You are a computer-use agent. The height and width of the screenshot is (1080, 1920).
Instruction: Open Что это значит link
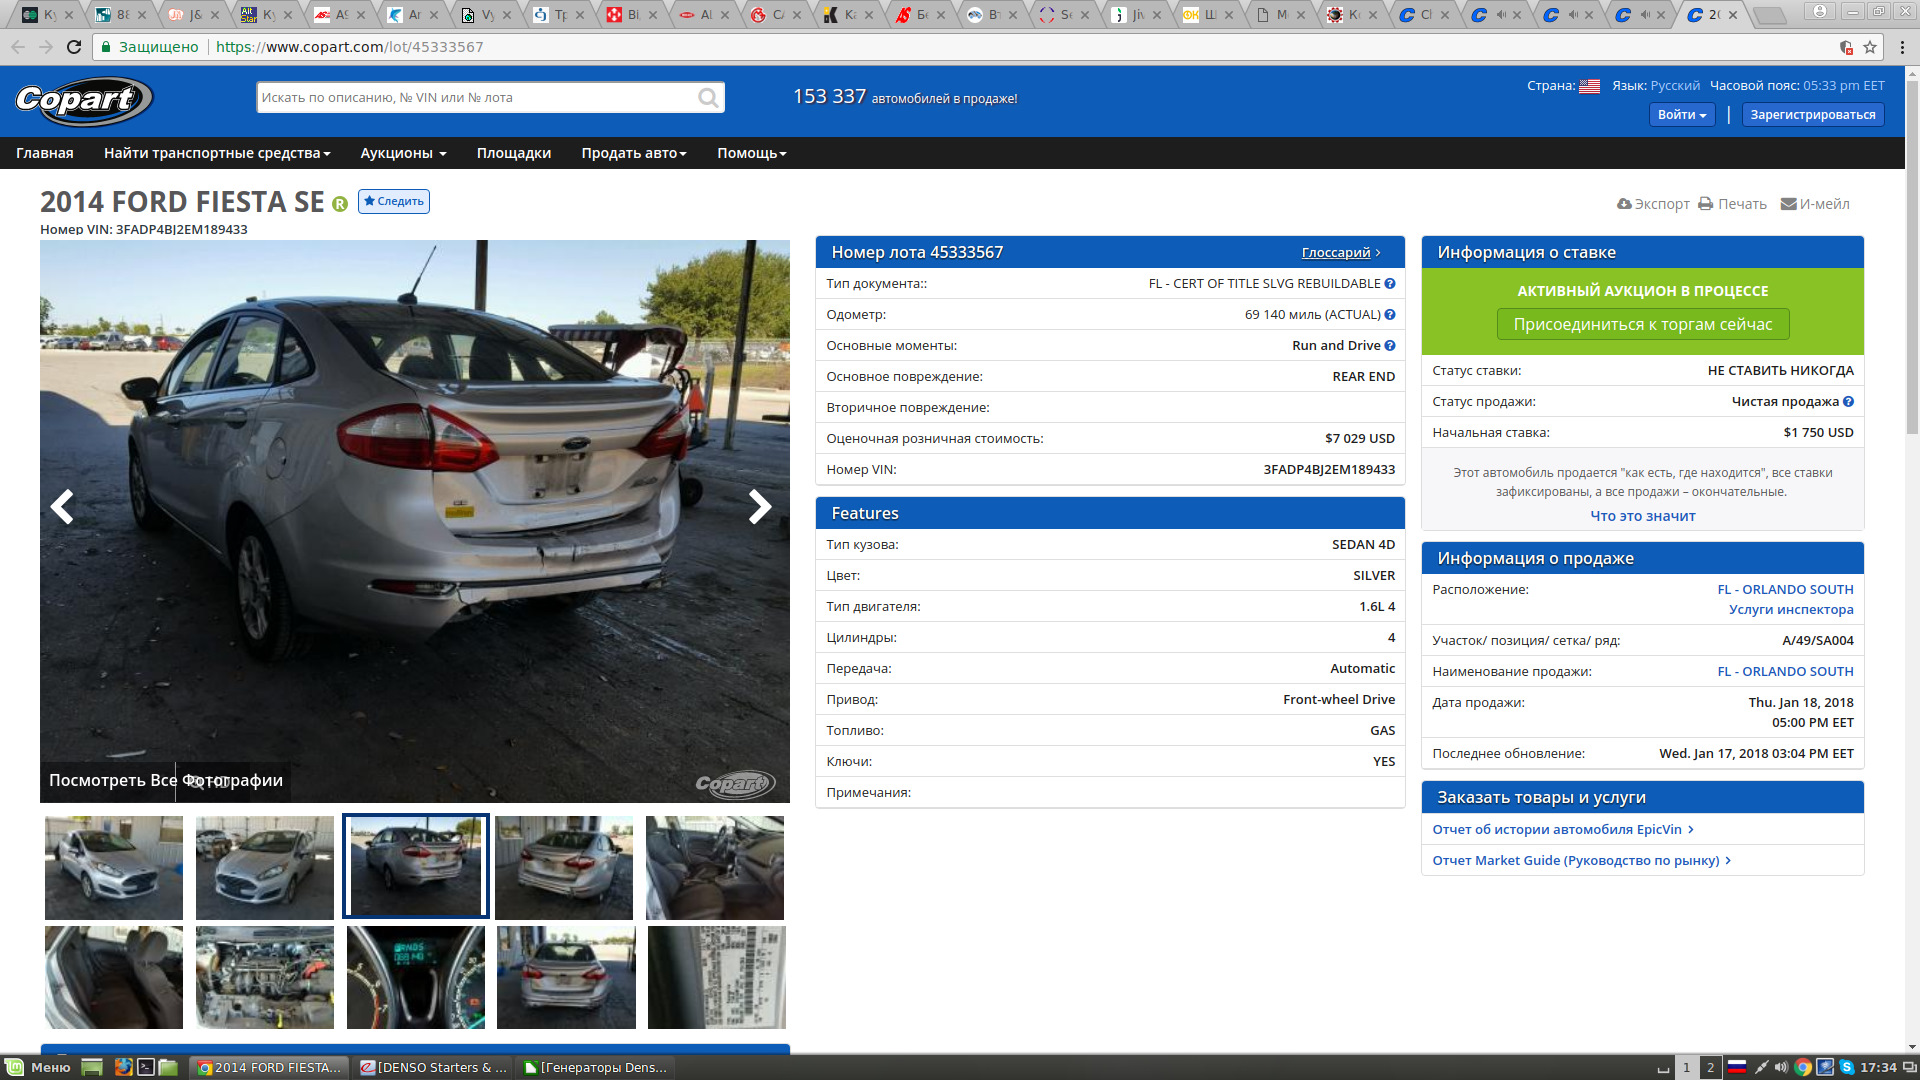pos(1643,516)
